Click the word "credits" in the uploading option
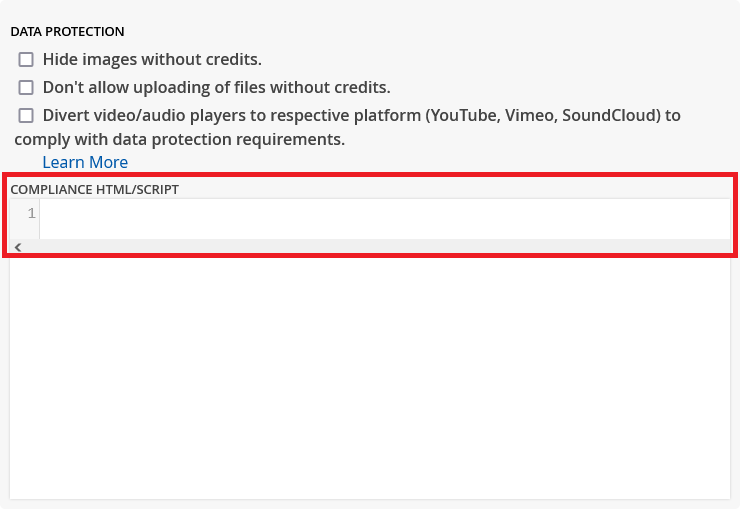This screenshot has width=740, height=509. [357, 88]
